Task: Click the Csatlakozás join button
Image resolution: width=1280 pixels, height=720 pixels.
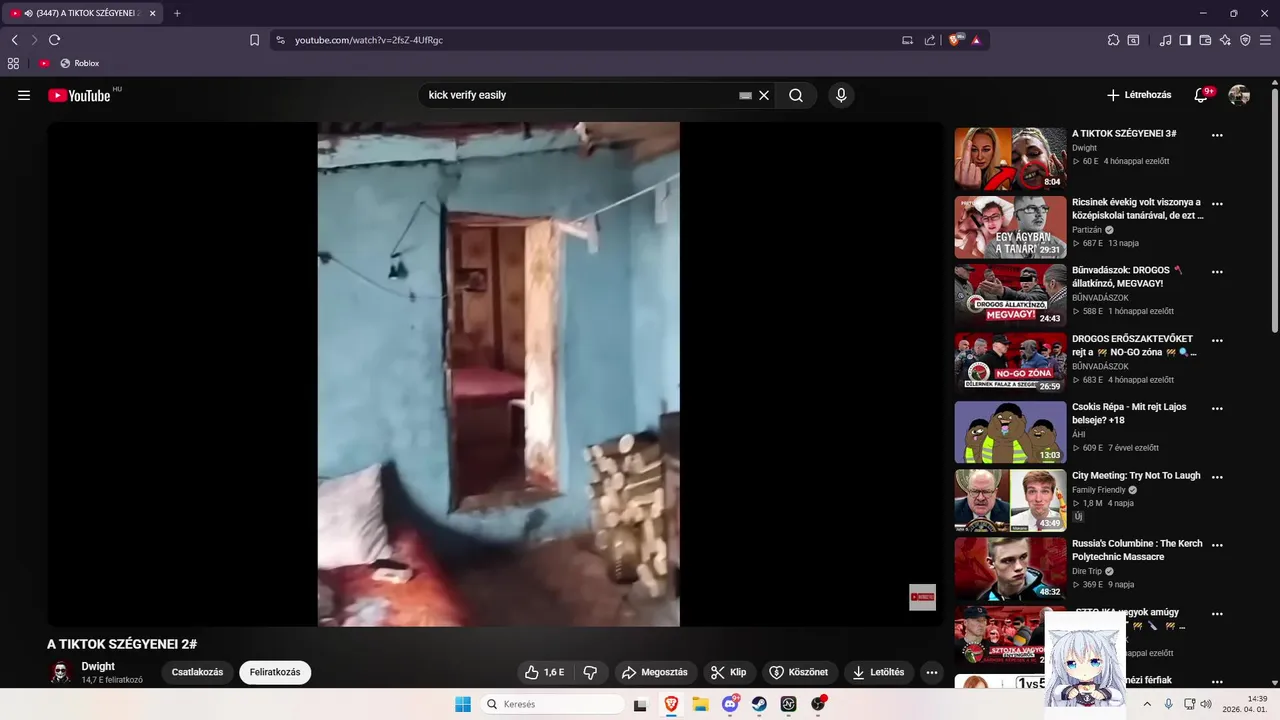Action: (x=197, y=672)
